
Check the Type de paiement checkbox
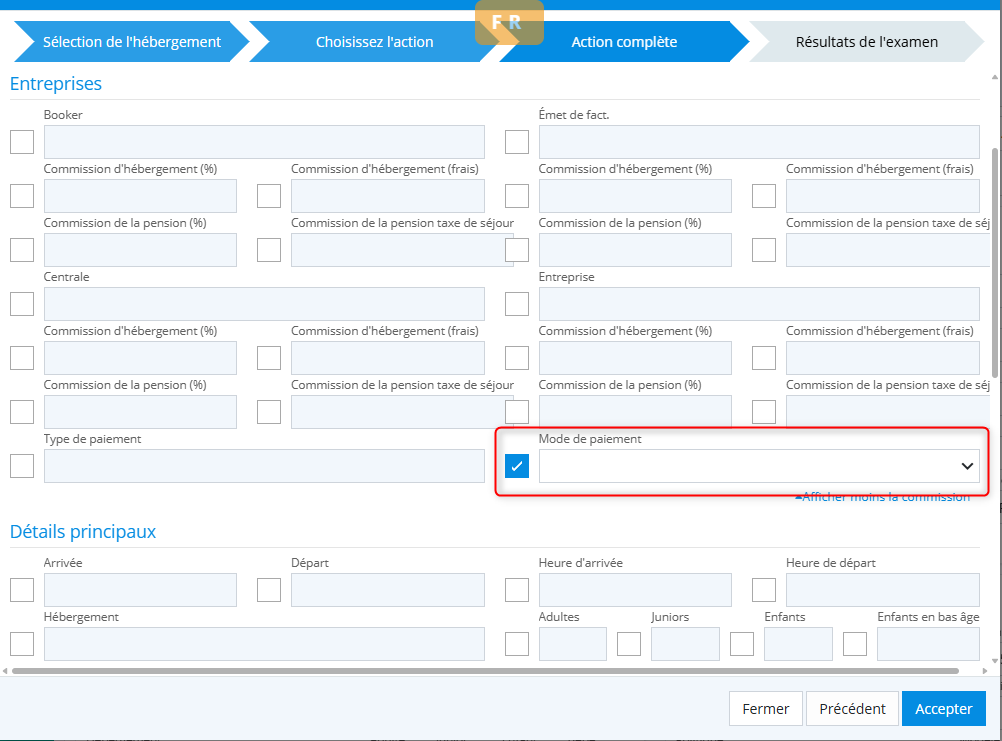point(22,466)
